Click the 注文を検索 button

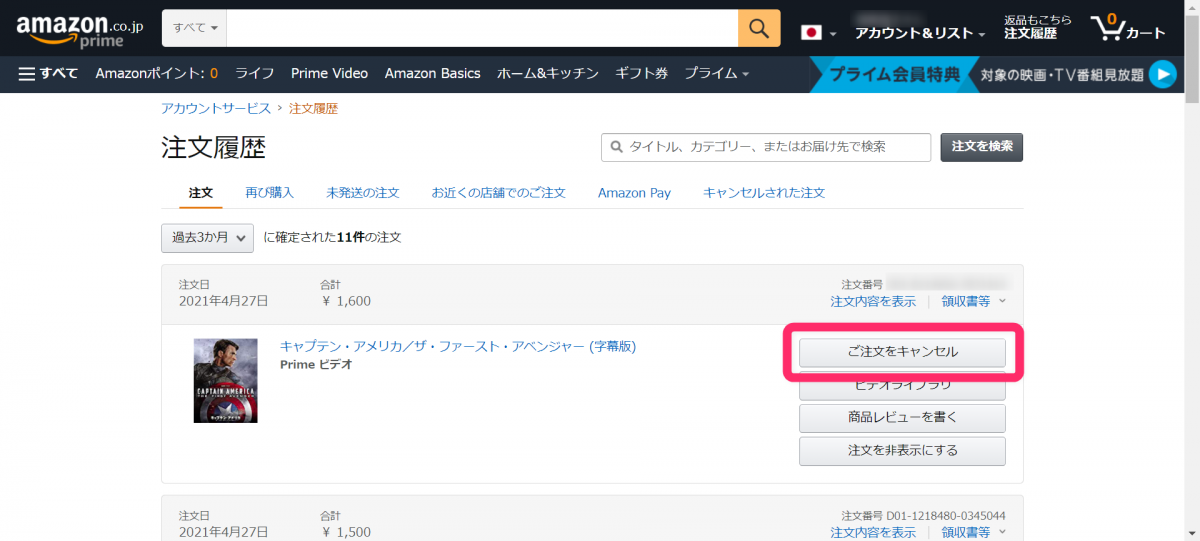pyautogui.click(x=981, y=147)
